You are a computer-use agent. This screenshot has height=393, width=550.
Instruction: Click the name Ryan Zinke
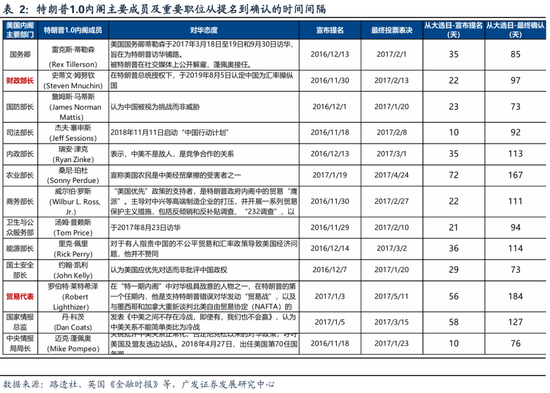point(73,159)
